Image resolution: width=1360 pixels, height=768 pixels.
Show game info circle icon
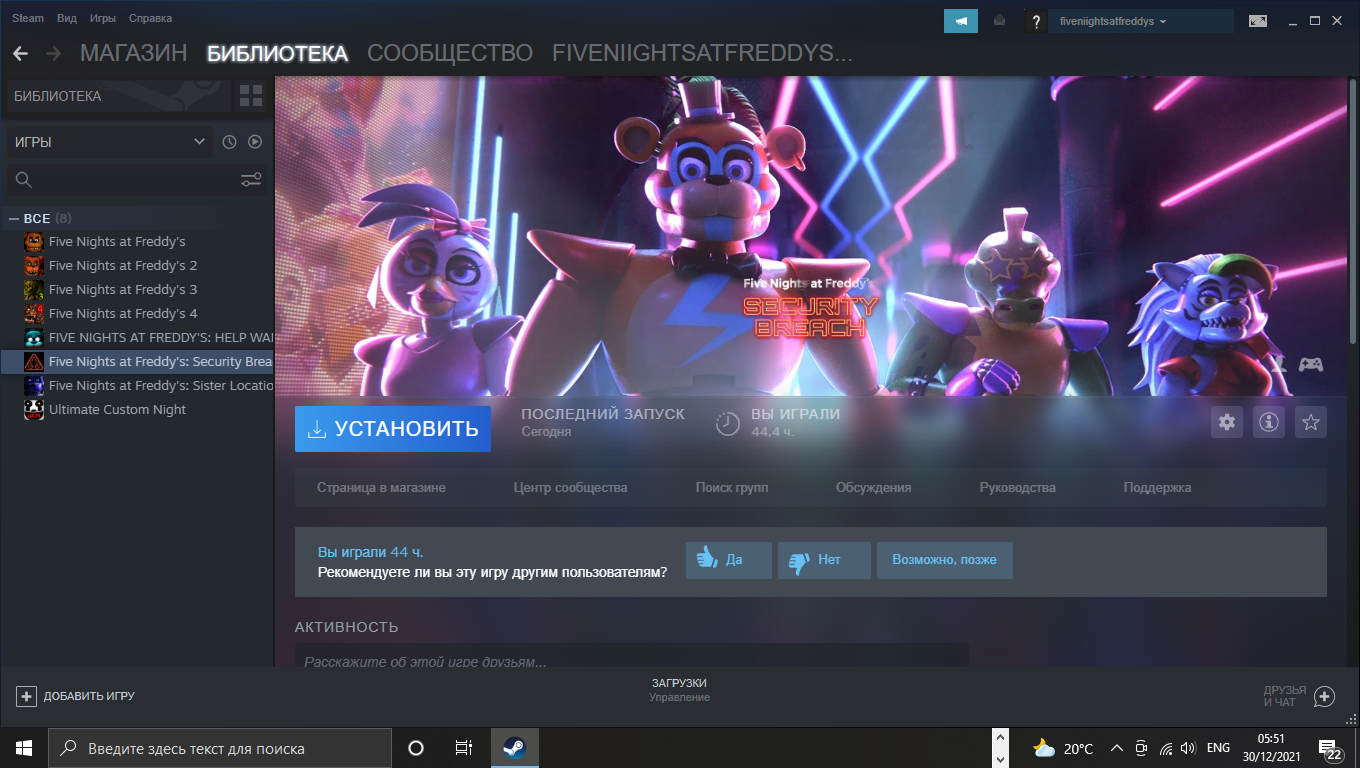(x=1269, y=423)
